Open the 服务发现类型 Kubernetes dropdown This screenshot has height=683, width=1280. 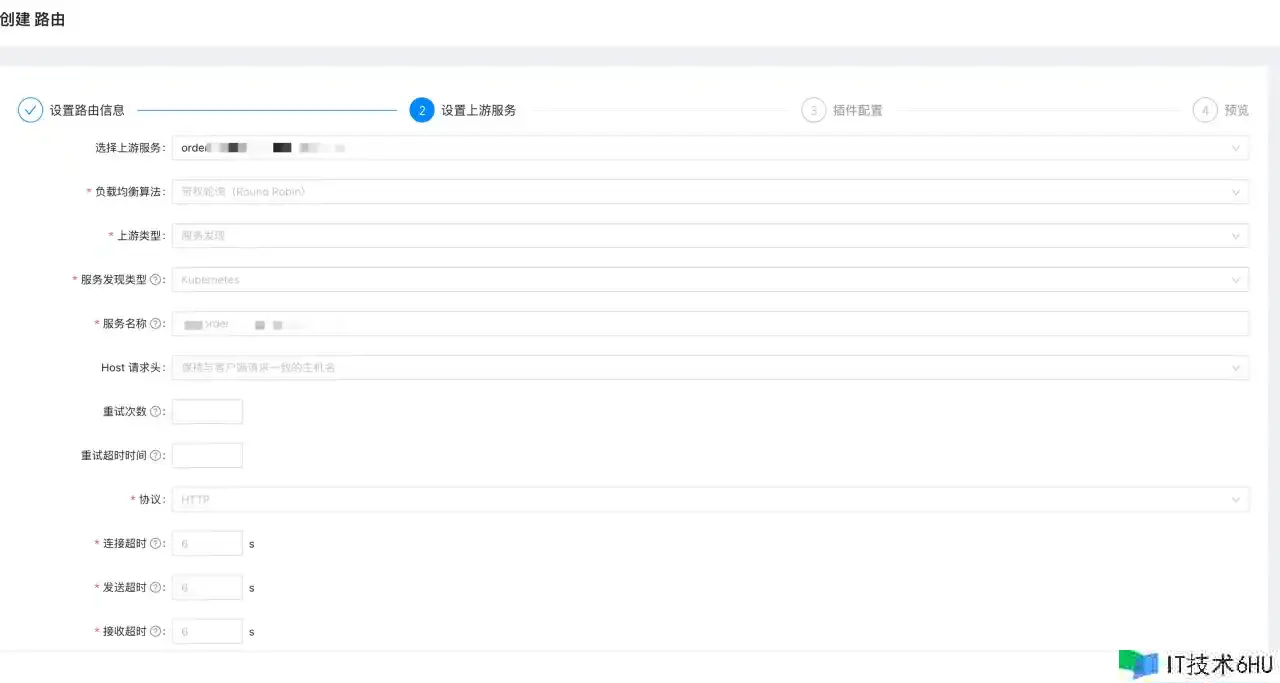710,280
